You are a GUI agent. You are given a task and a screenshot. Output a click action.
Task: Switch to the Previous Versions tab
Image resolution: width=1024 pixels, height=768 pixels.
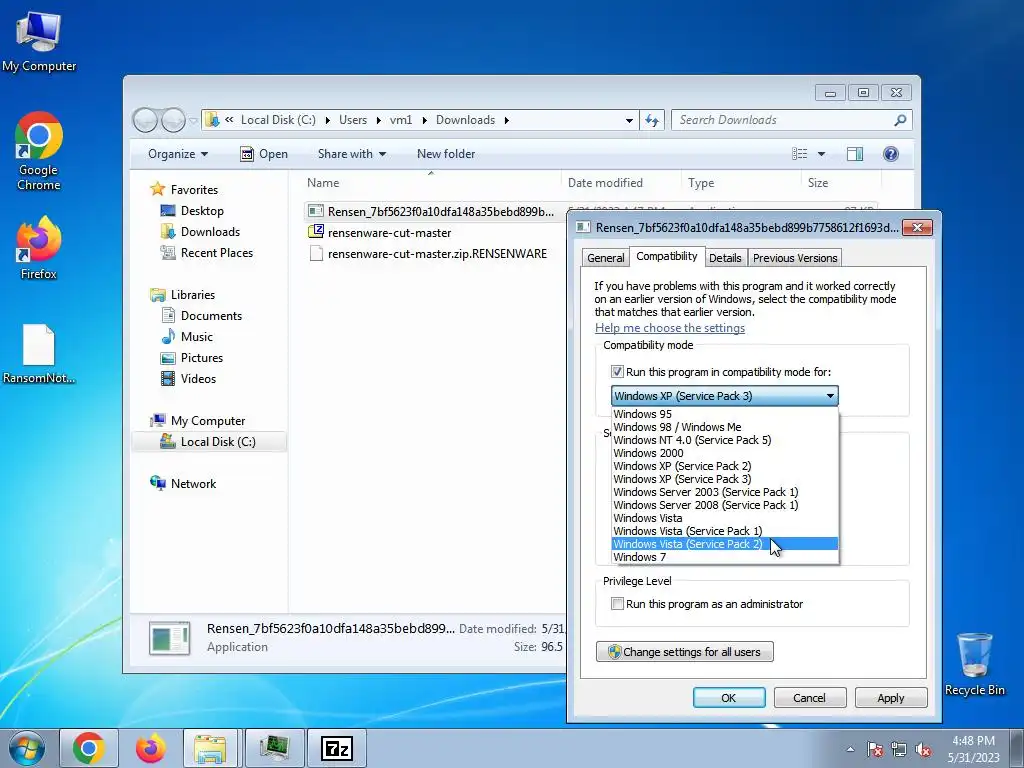[x=795, y=258]
